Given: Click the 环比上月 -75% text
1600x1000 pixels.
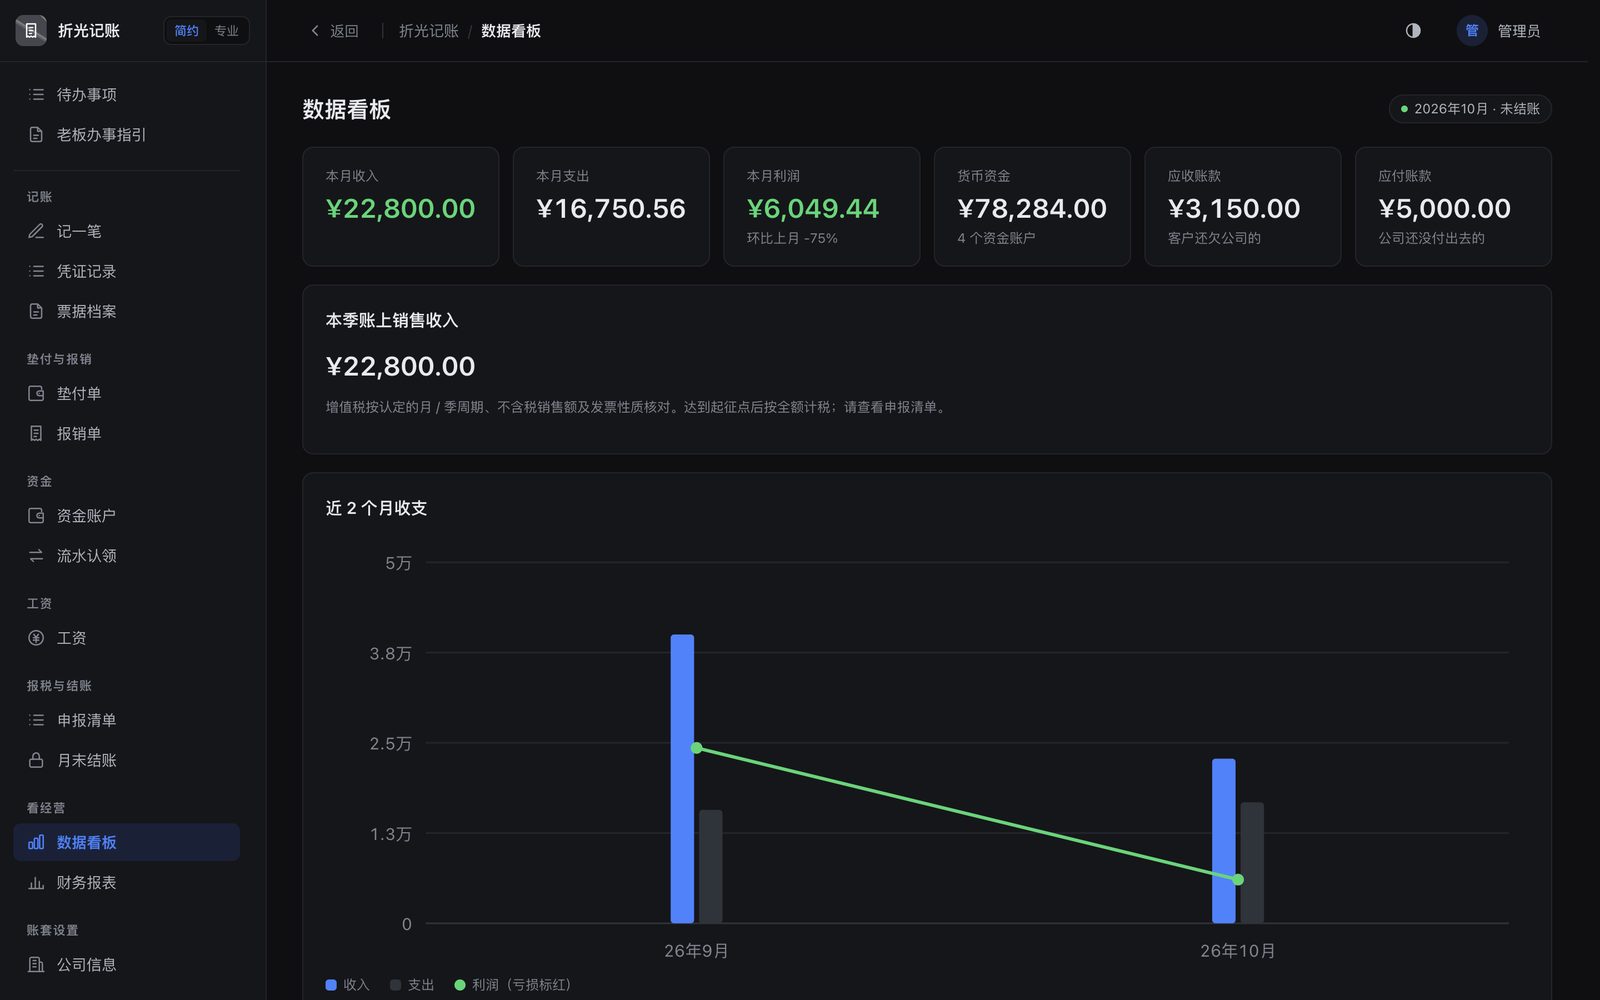Looking at the screenshot, I should click(792, 238).
